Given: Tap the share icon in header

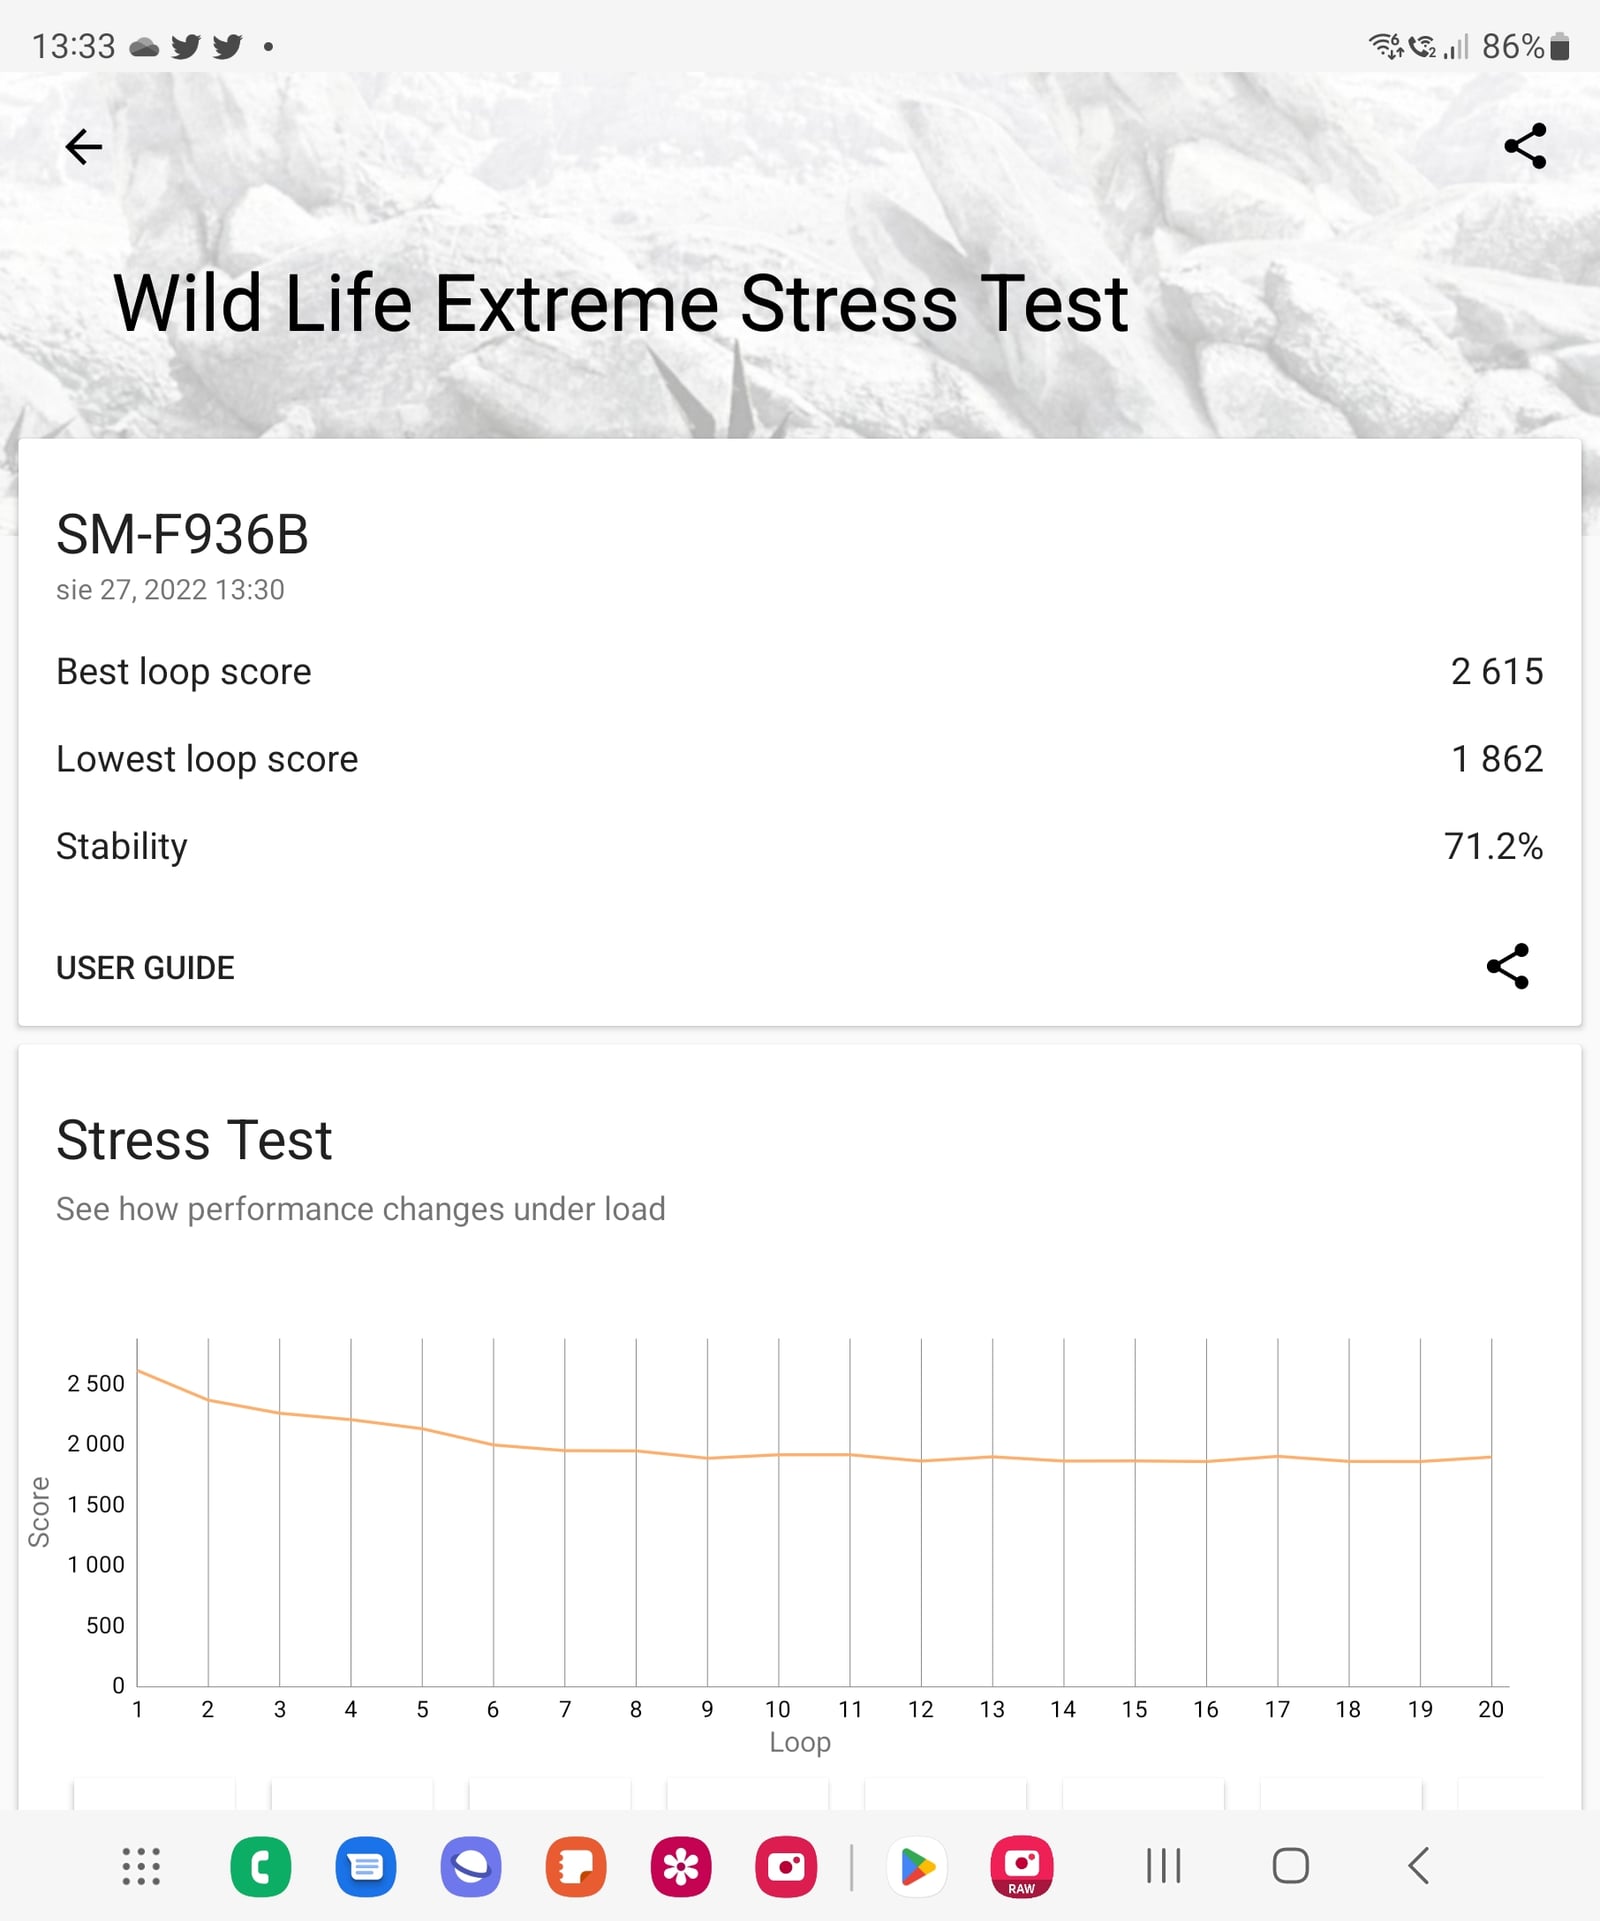Looking at the screenshot, I should [1525, 146].
